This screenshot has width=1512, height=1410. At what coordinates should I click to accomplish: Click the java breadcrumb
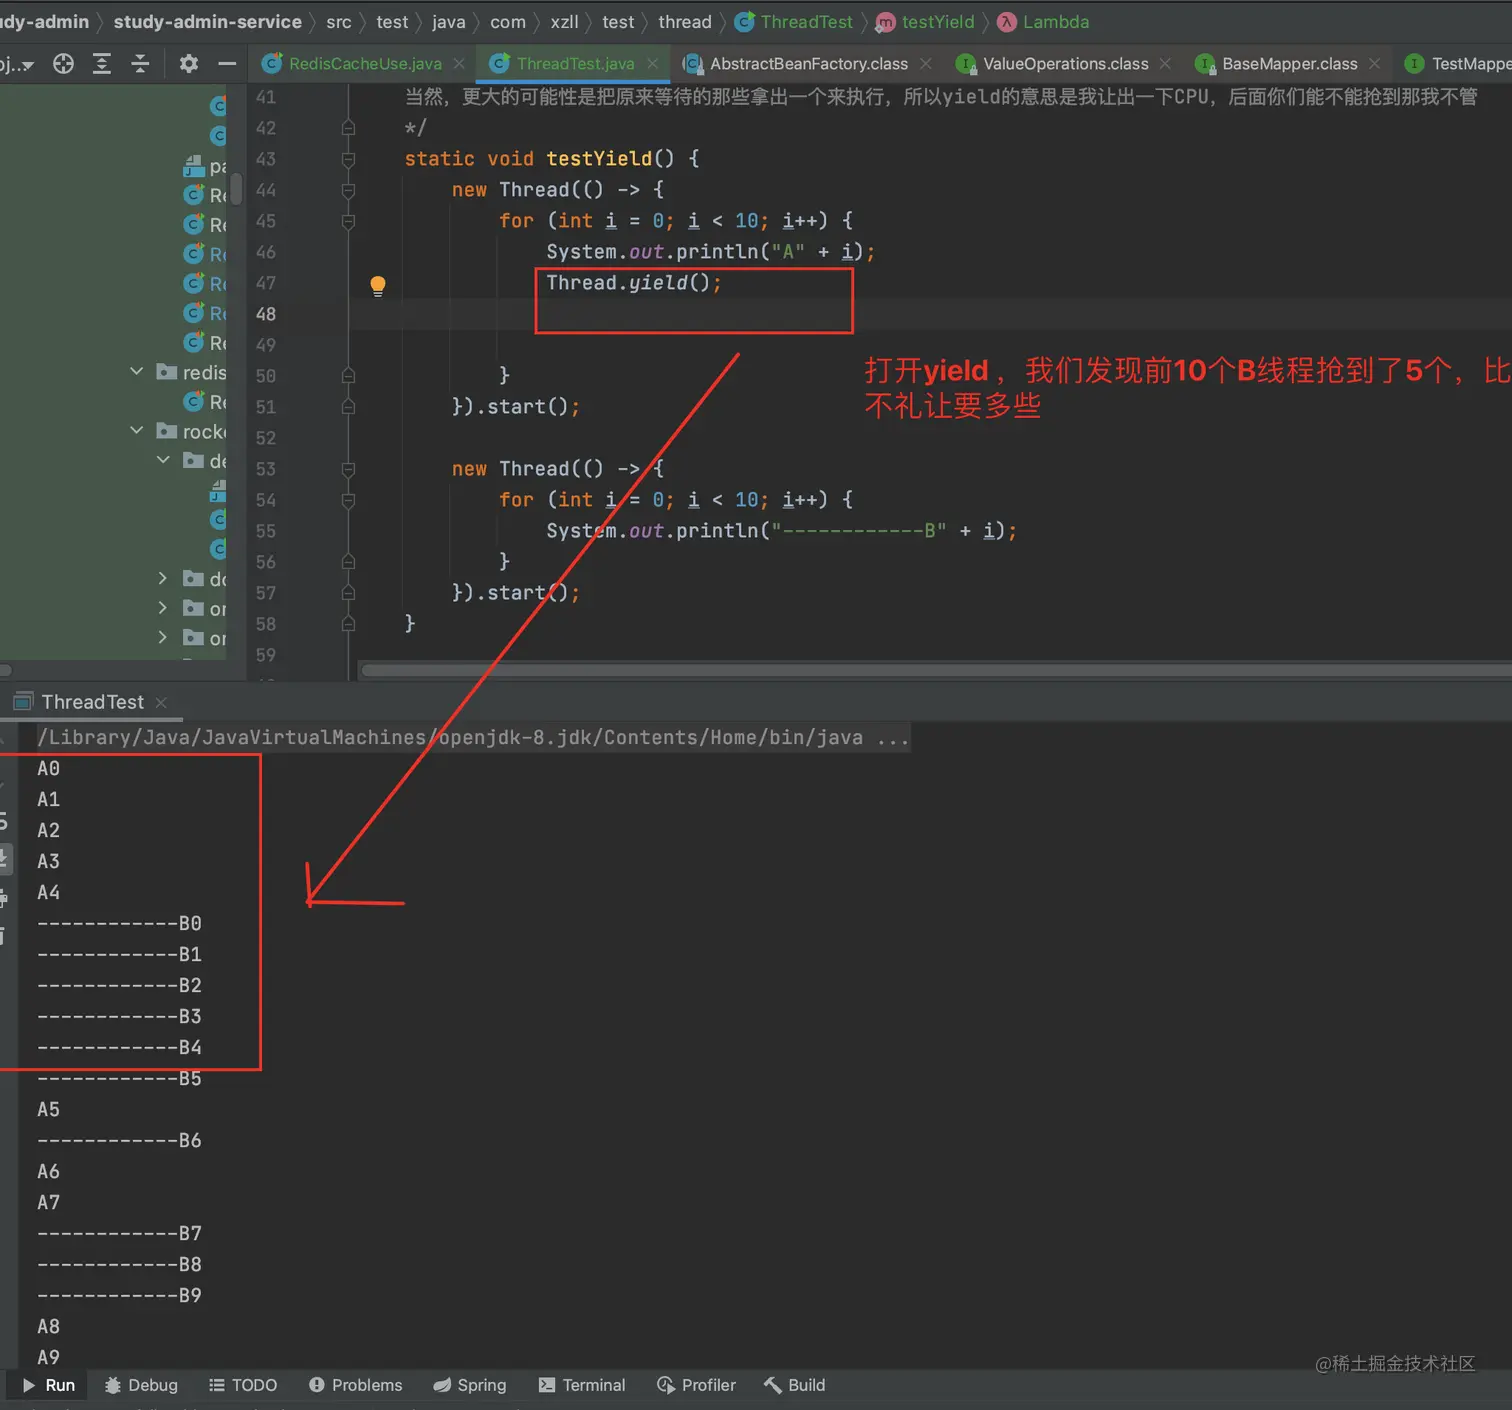click(449, 22)
